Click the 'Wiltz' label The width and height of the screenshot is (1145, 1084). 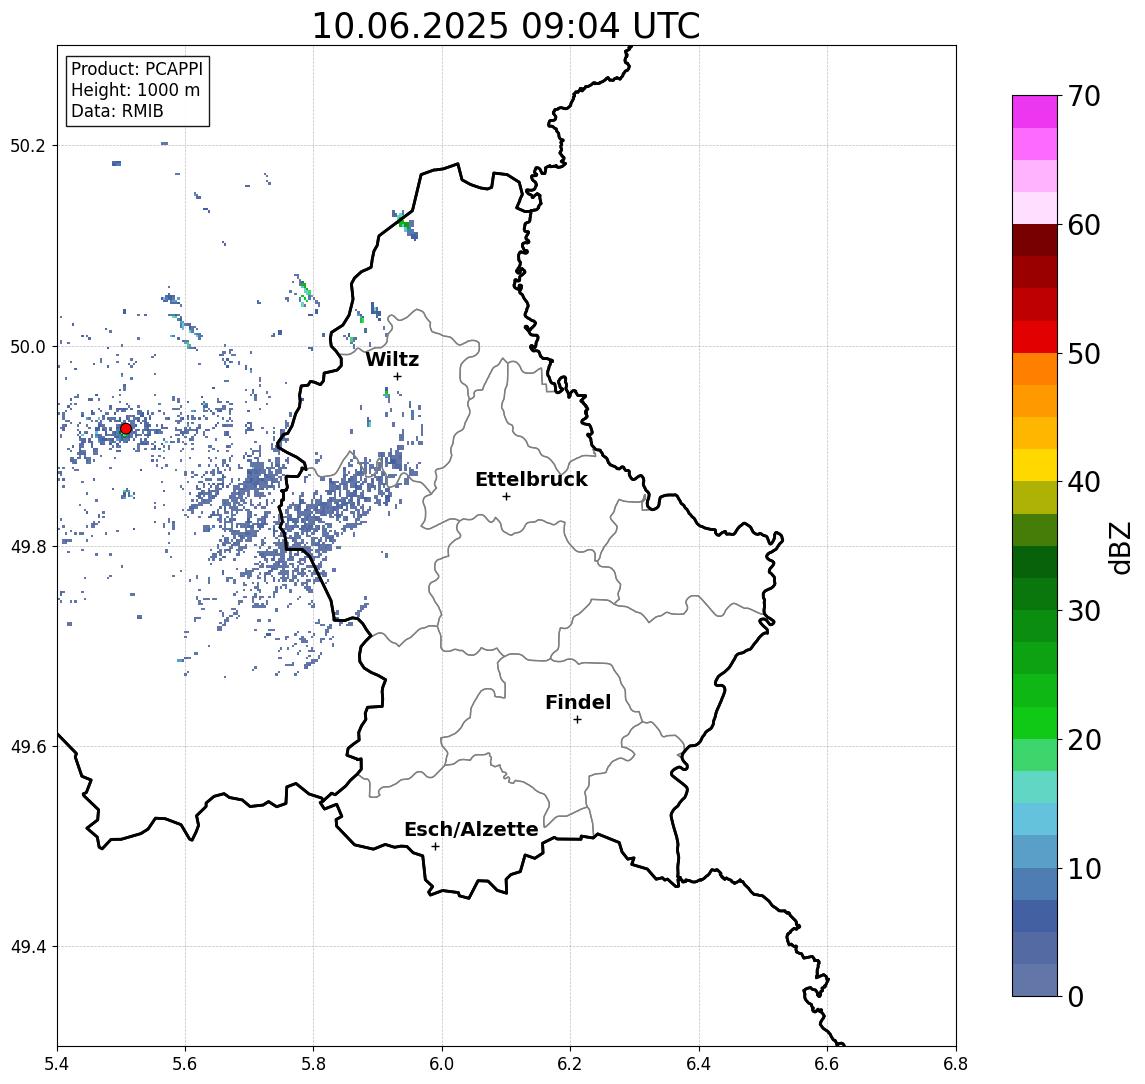point(392,359)
